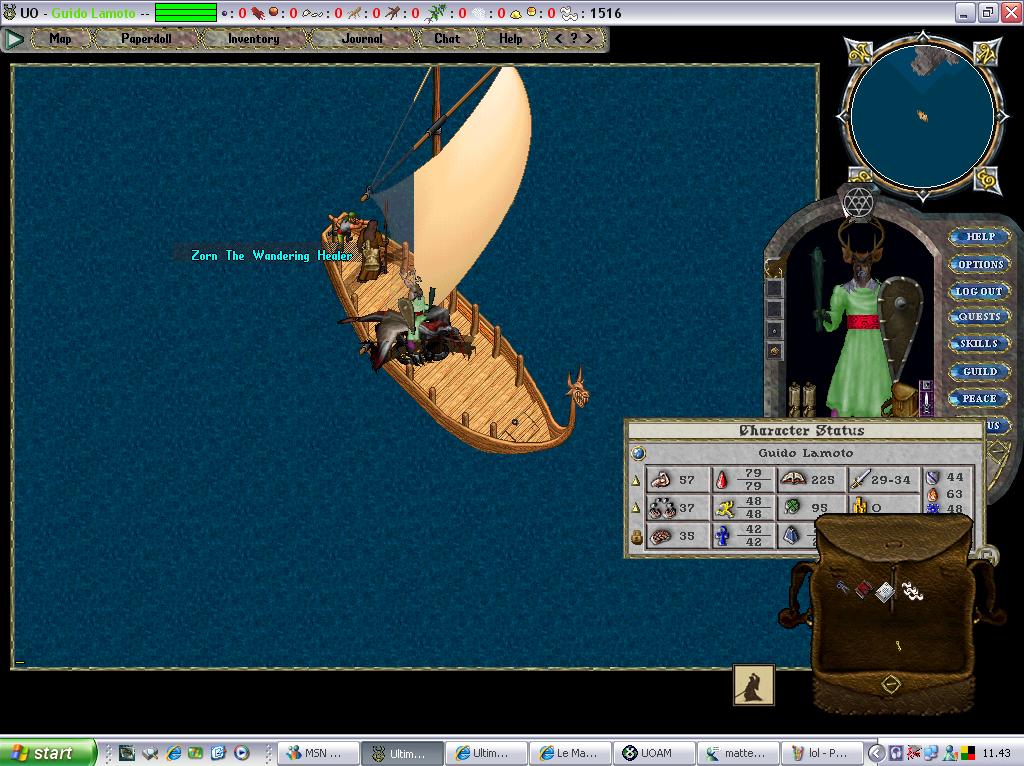1024x766 pixels.
Task: Toggle the strength stat lock arrow
Action: click(636, 481)
